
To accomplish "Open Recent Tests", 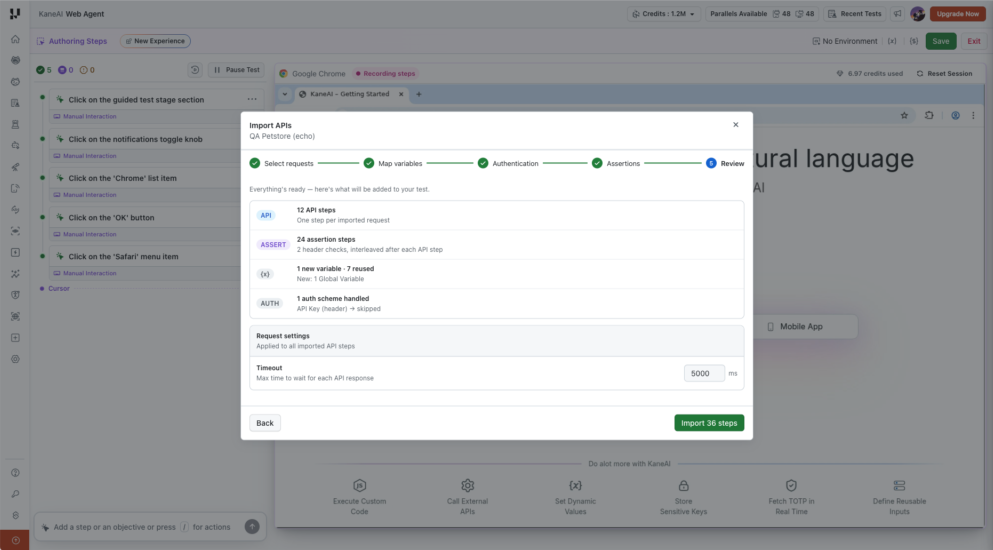I will tap(854, 14).
